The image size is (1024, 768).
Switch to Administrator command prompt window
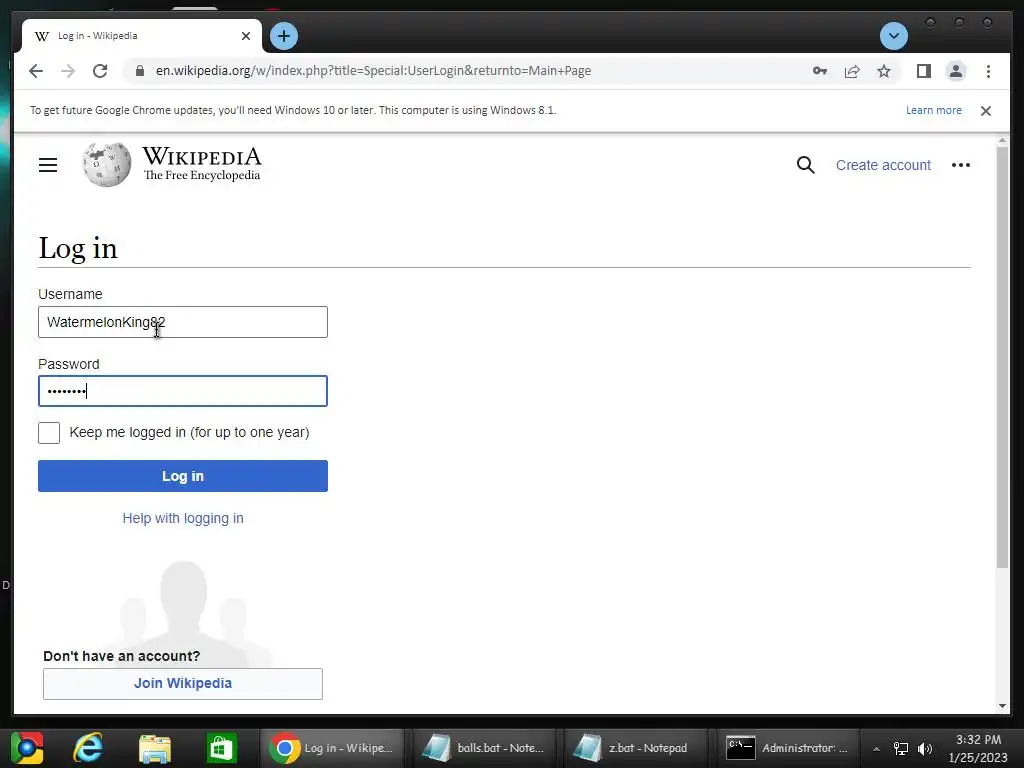787,748
